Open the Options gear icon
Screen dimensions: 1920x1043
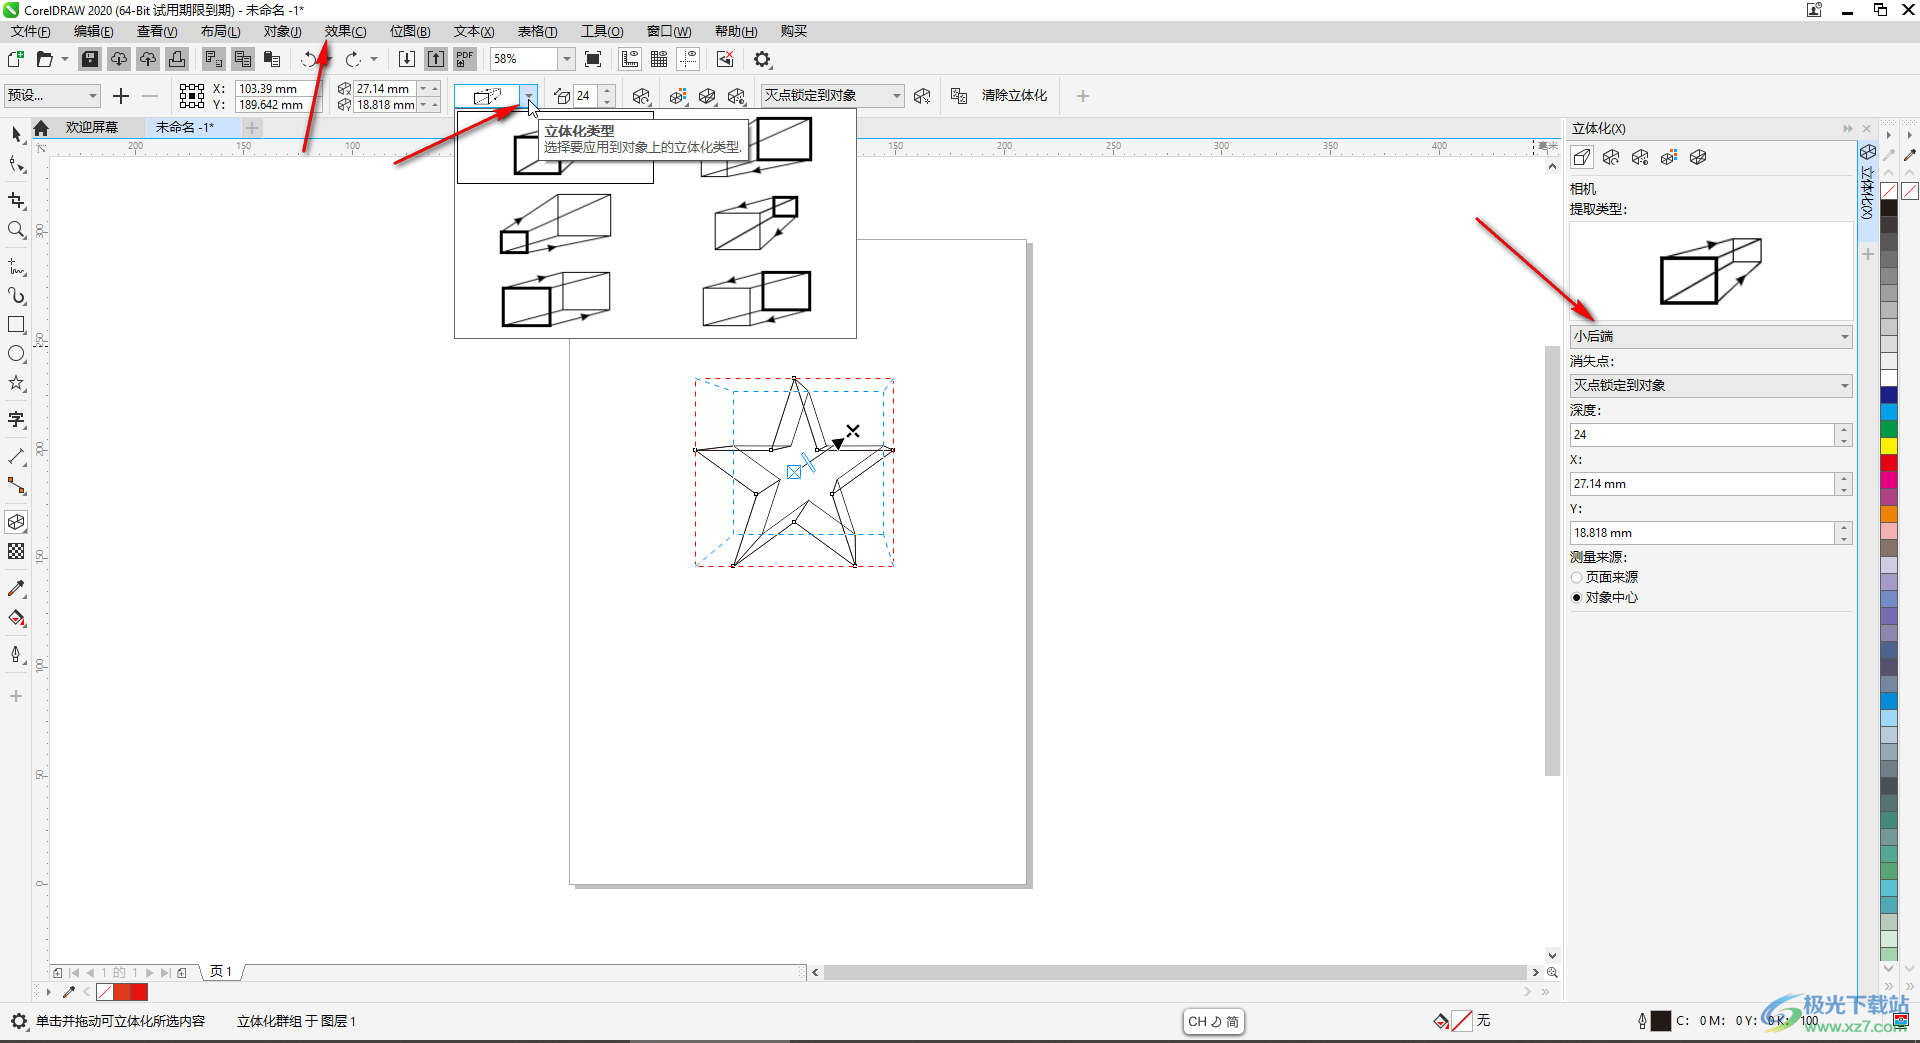point(763,59)
